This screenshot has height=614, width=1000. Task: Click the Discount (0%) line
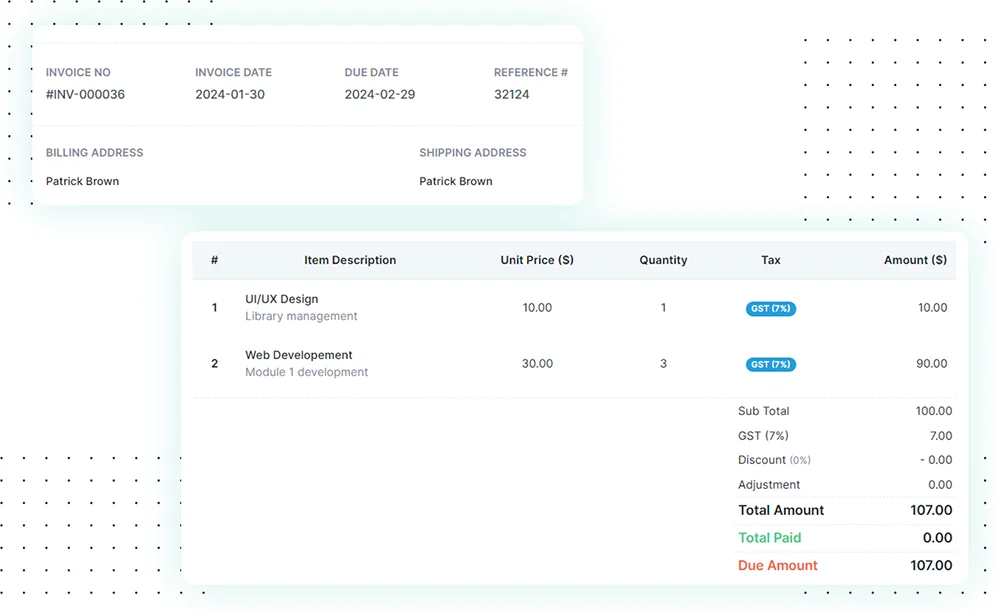pyautogui.click(x=775, y=460)
